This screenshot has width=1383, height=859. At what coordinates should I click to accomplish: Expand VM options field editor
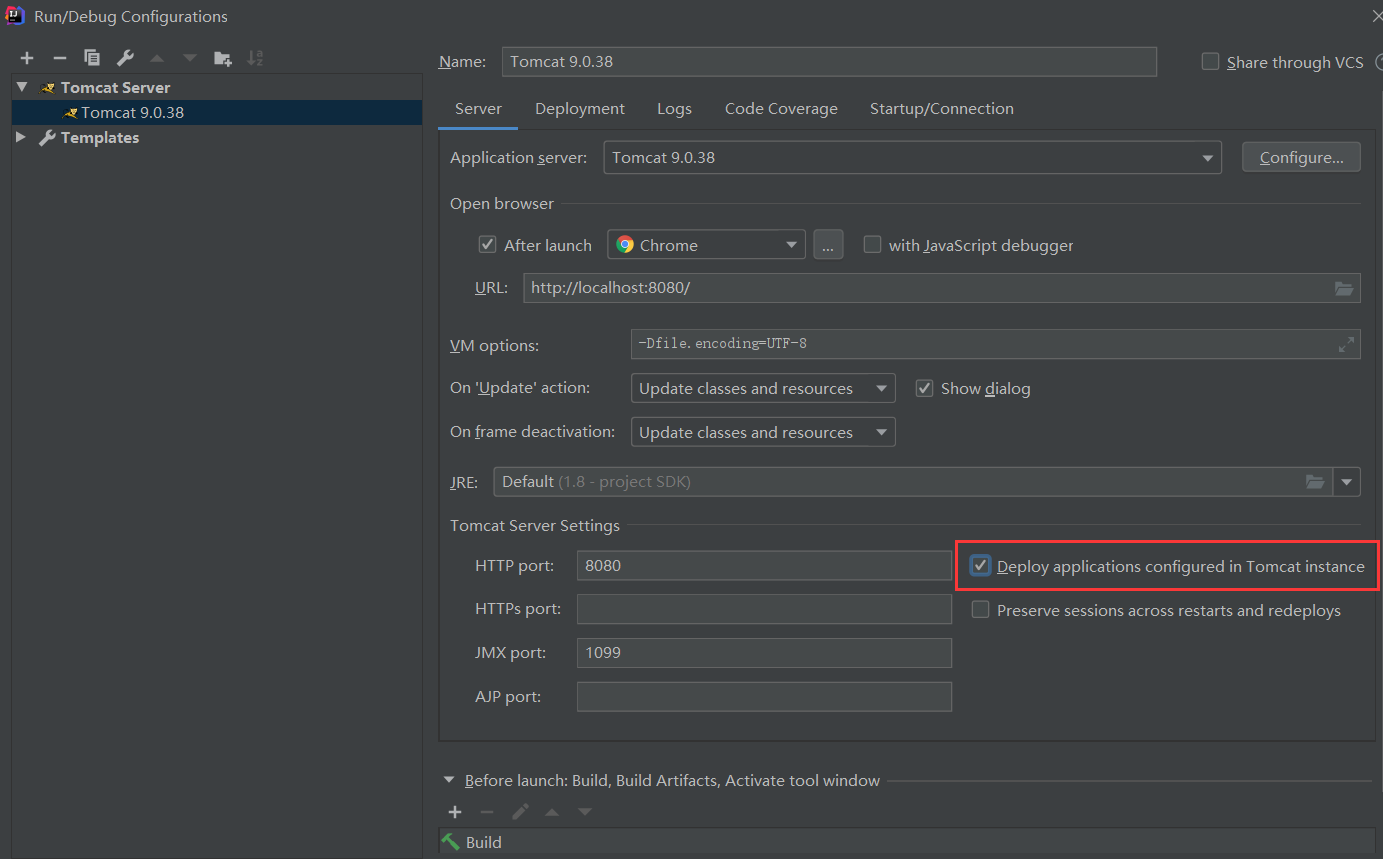[x=1346, y=344]
